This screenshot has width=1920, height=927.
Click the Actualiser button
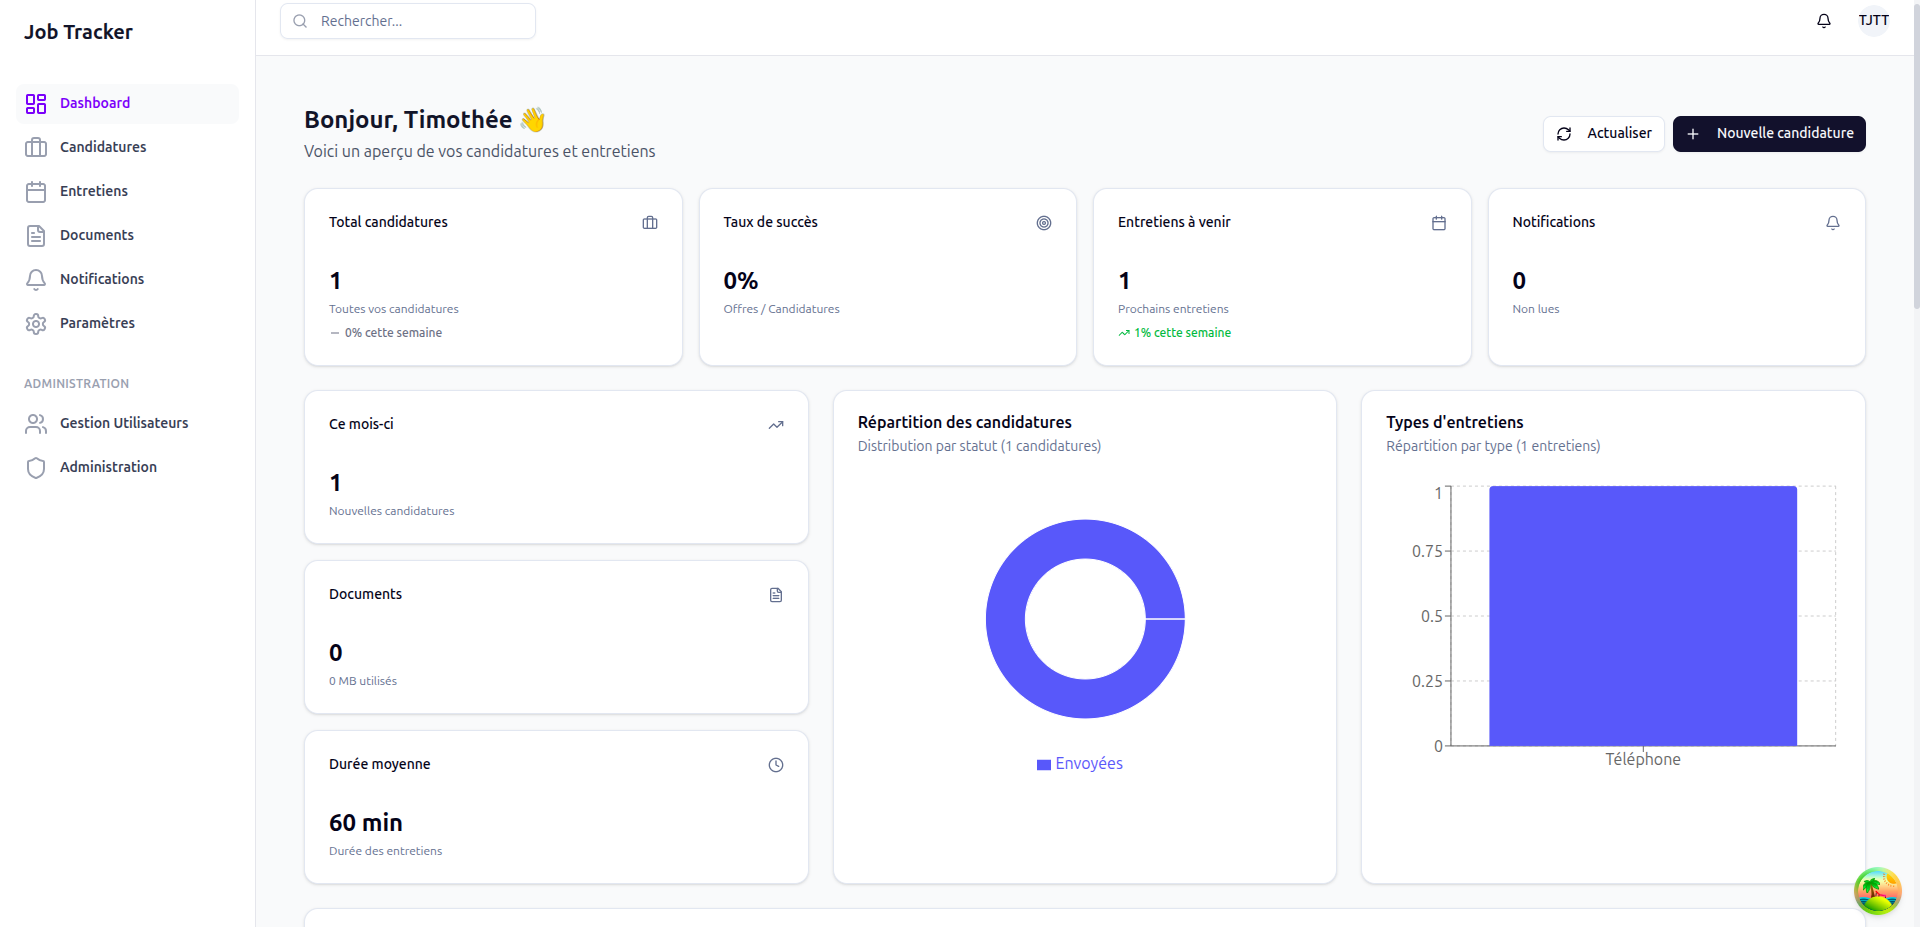[1604, 133]
